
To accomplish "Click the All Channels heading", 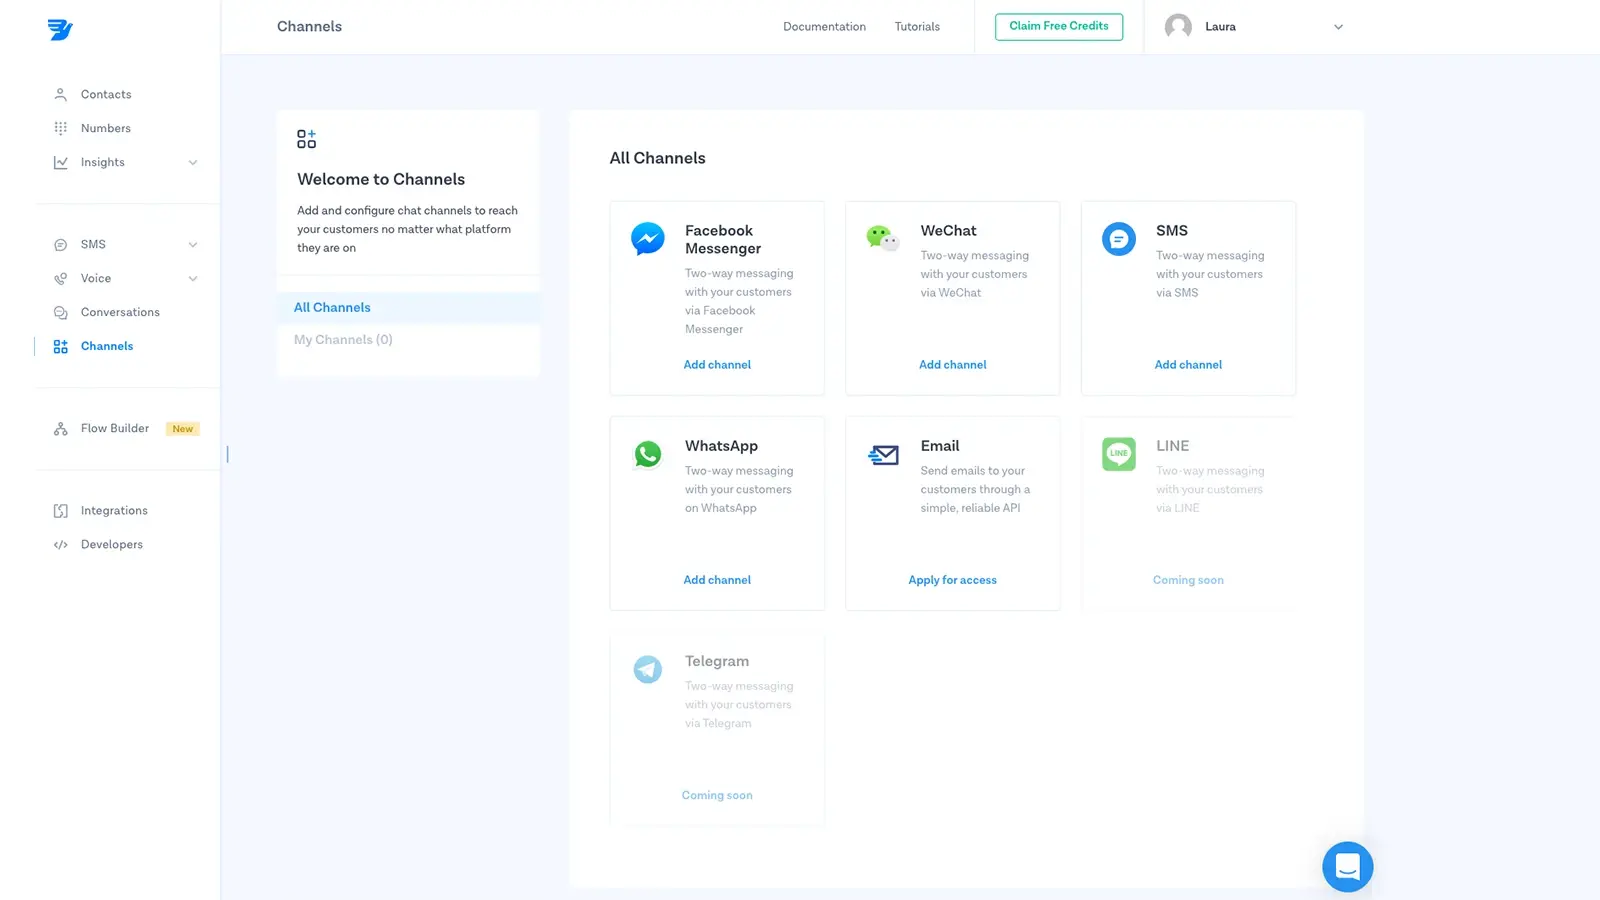I will [657, 158].
